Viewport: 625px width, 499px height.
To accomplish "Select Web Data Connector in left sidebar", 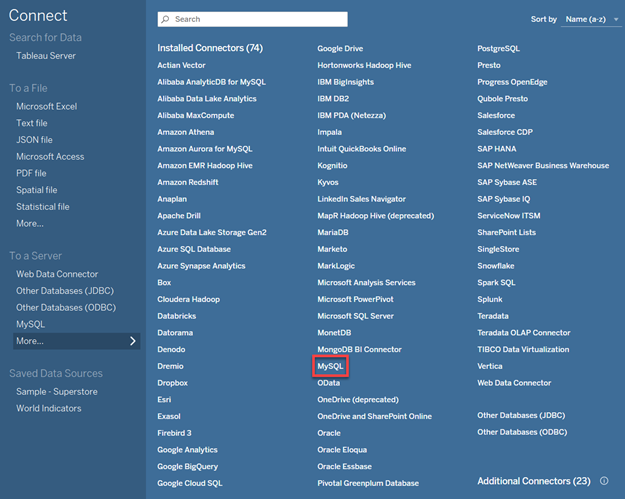I will pyautogui.click(x=57, y=274).
